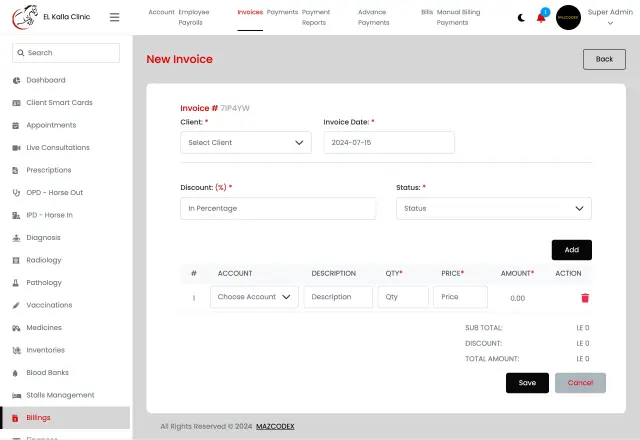Click the SUB TOTAL label
This screenshot has width=640, height=440.
point(484,328)
